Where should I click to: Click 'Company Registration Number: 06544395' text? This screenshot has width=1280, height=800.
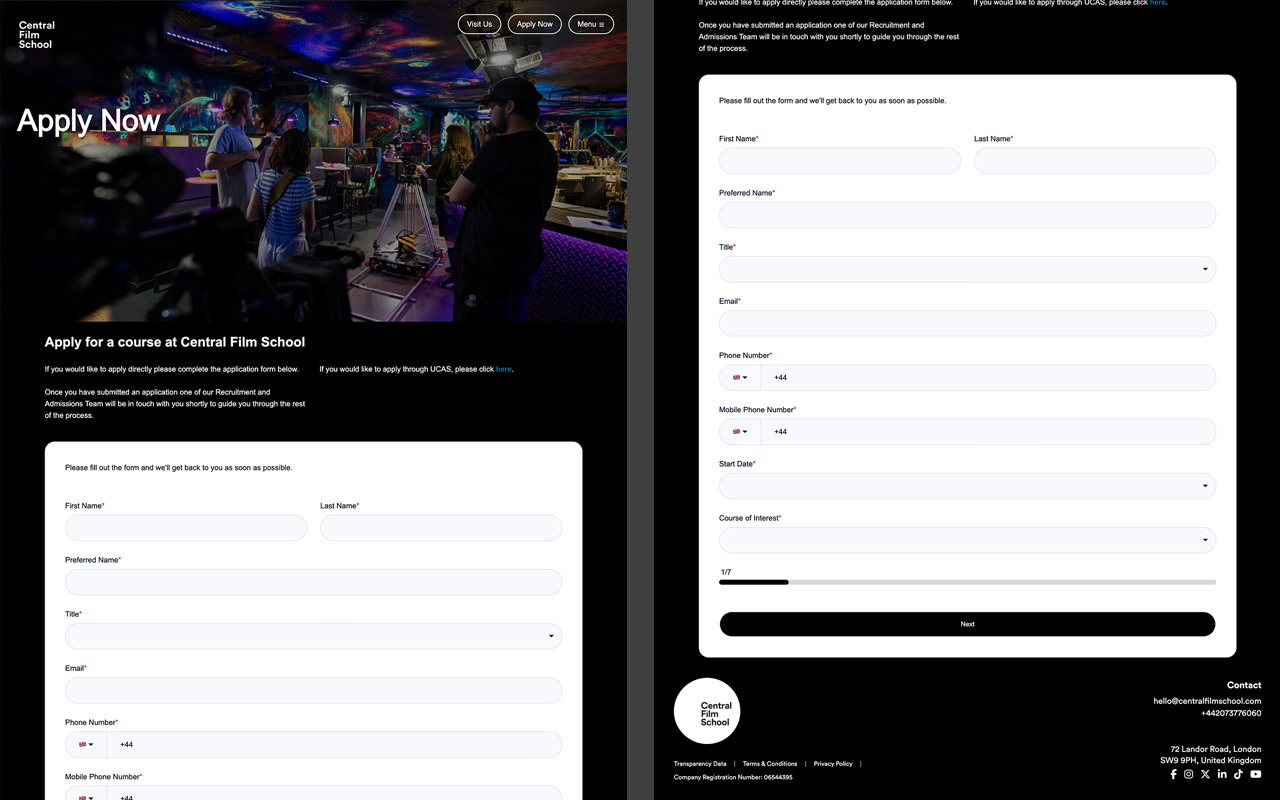click(733, 777)
